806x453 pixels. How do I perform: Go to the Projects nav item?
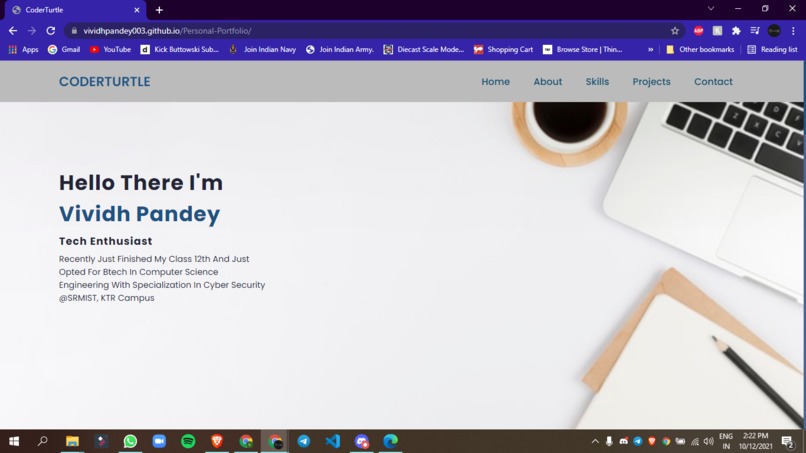click(x=651, y=82)
